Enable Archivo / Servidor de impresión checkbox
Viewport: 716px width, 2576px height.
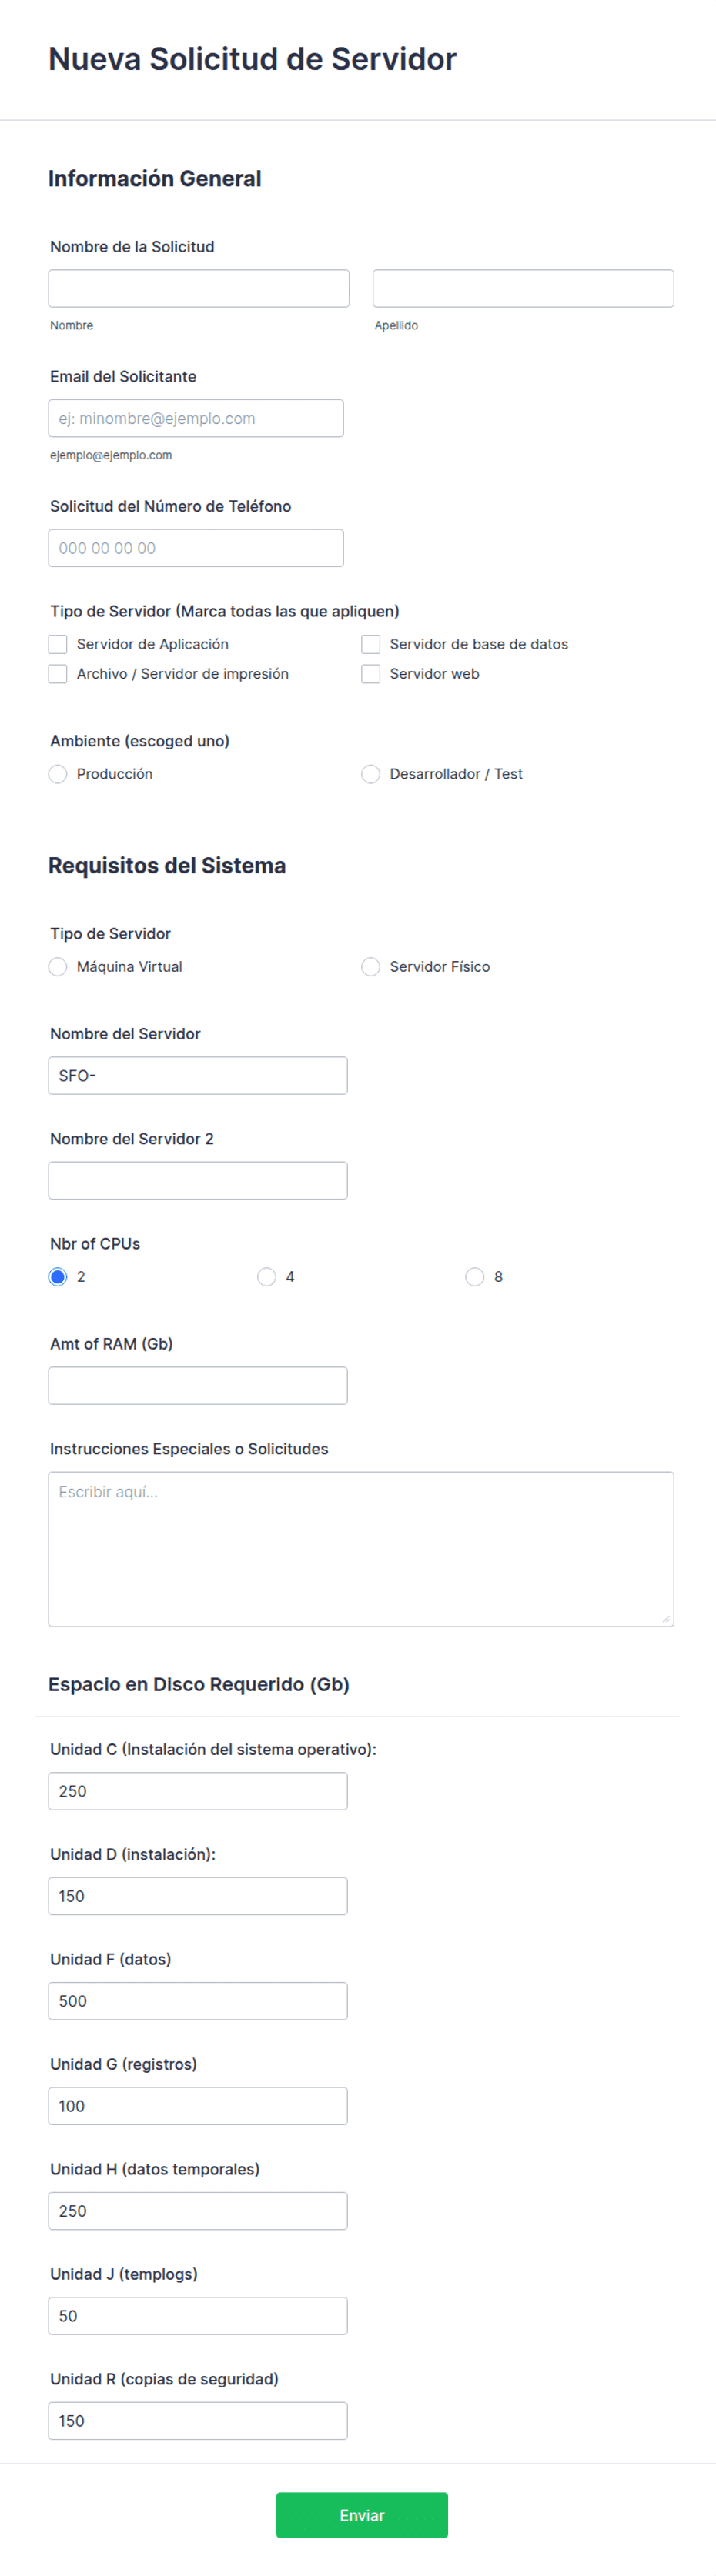(58, 674)
